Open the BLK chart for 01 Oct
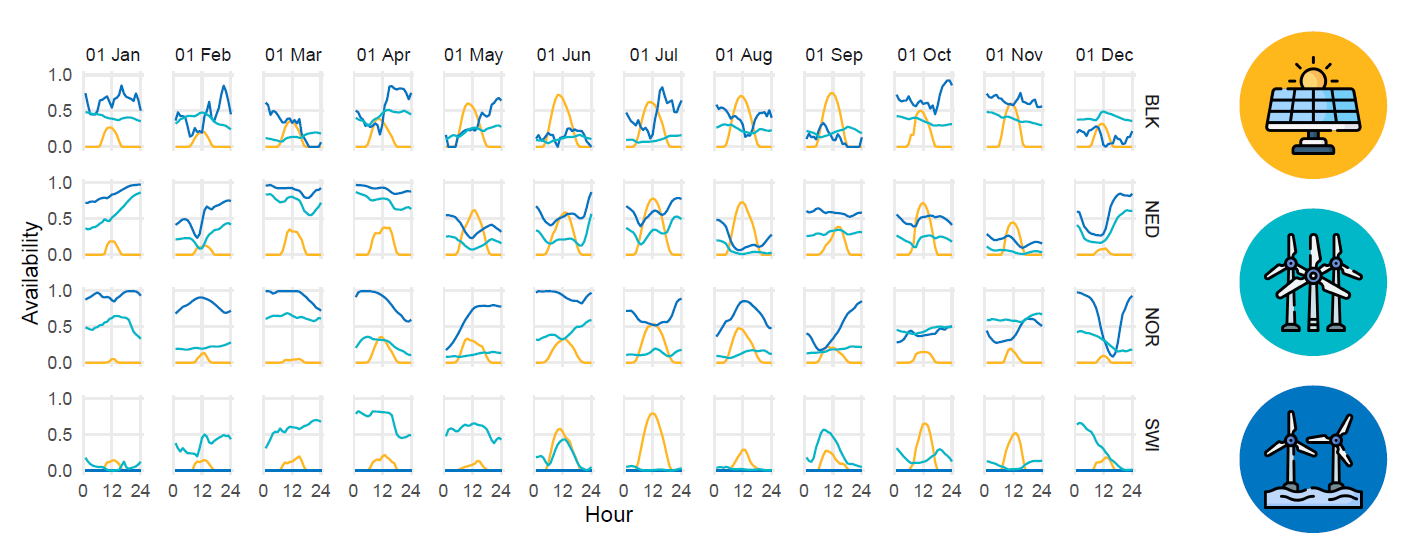The height and width of the screenshot is (557, 1409). click(924, 111)
